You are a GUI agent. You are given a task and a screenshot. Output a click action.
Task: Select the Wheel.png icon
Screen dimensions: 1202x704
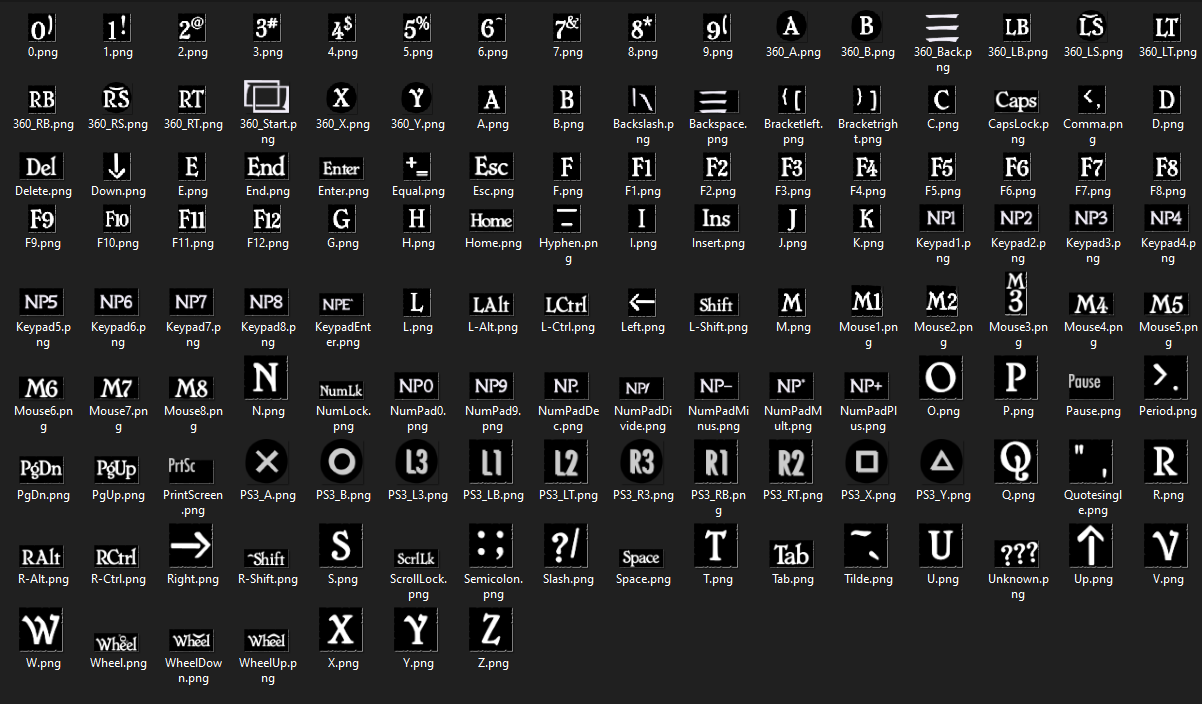116,642
